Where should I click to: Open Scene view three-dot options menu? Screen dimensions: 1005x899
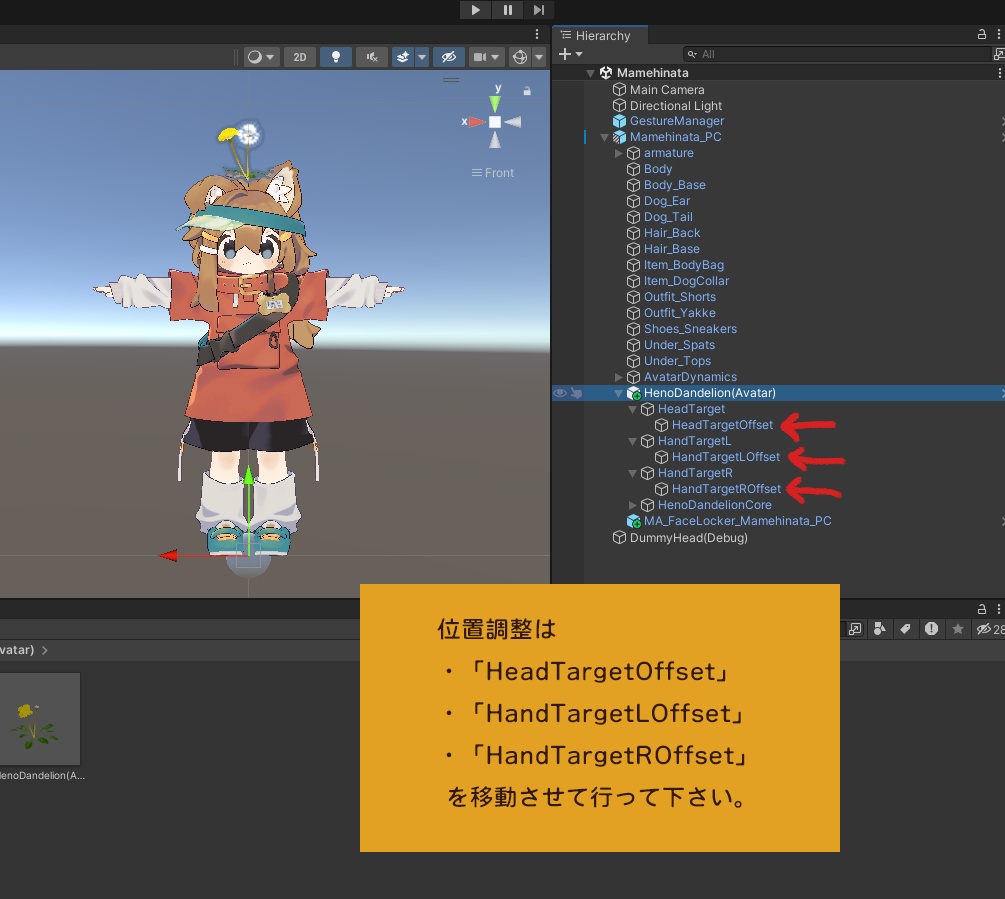[537, 34]
